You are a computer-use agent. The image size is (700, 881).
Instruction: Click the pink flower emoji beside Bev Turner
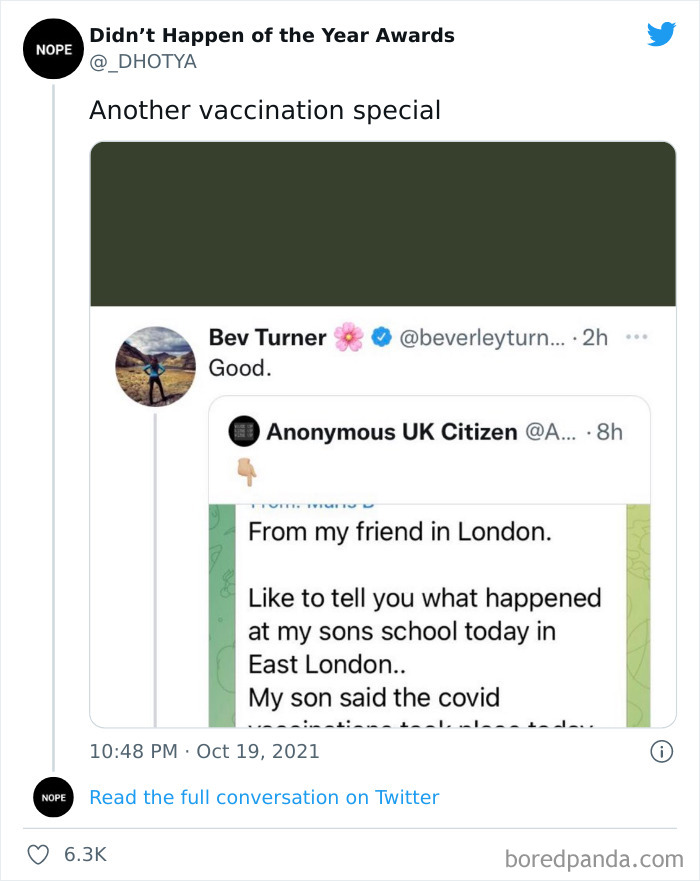click(349, 338)
